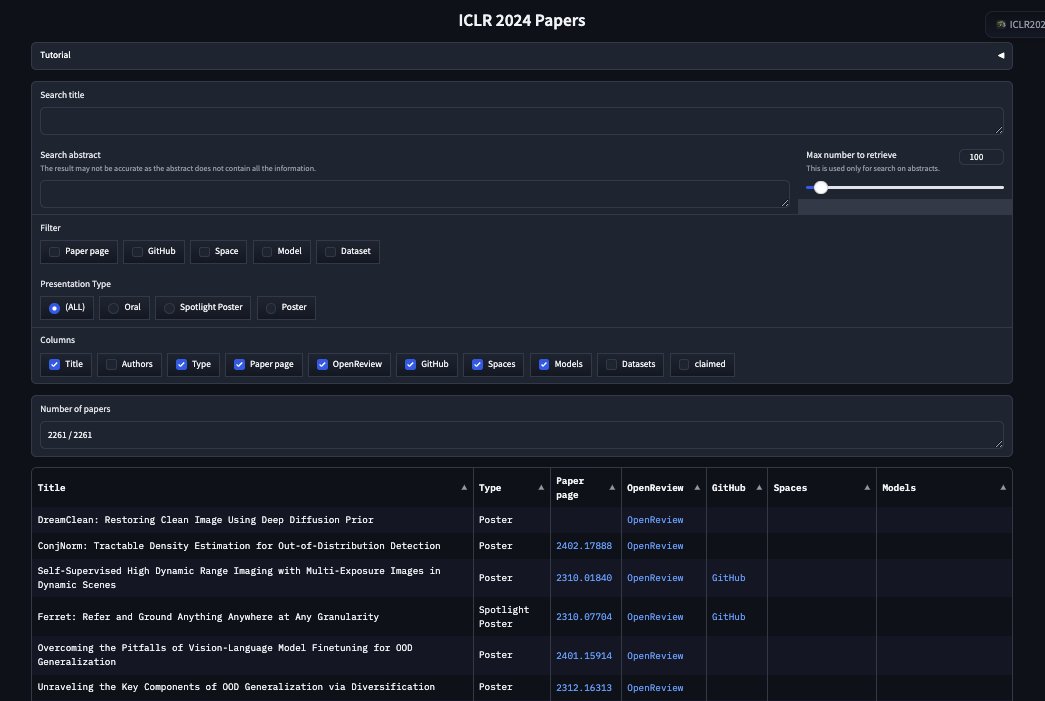1045x701 pixels.
Task: Enable the Paper page filter checkbox
Action: [x=55, y=252]
